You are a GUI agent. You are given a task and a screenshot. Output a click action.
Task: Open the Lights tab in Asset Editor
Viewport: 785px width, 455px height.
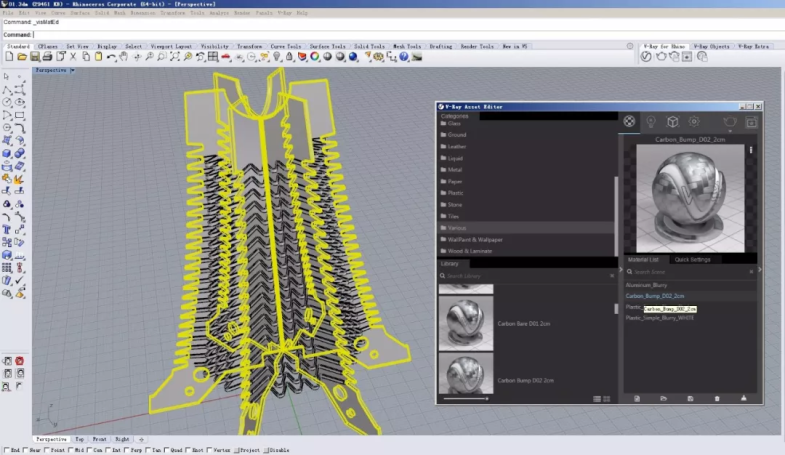[651, 121]
